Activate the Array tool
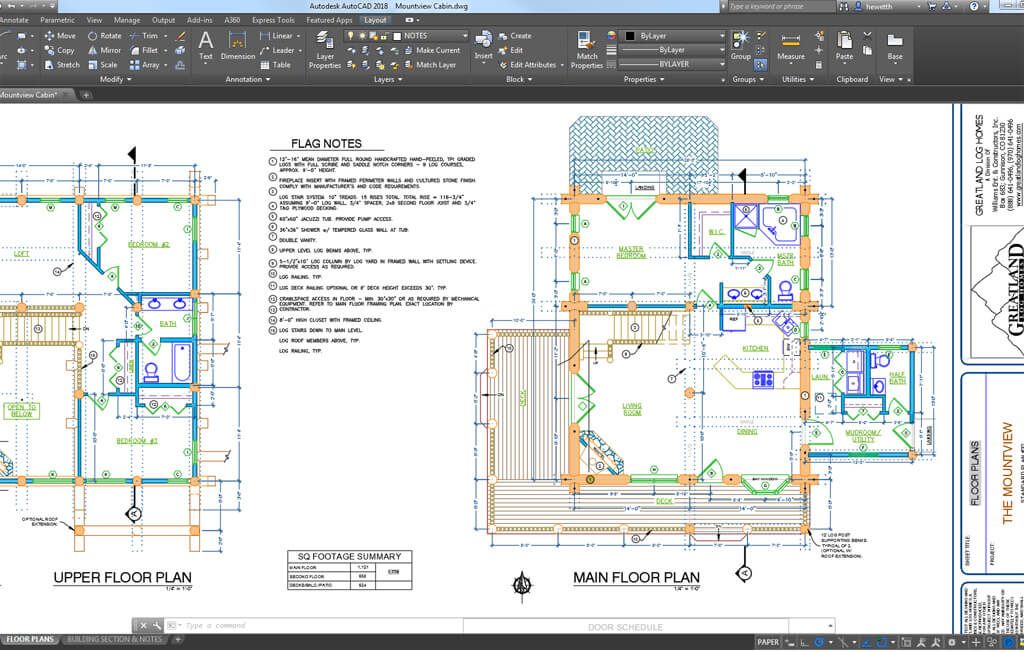This screenshot has height=652, width=1024. [144, 65]
